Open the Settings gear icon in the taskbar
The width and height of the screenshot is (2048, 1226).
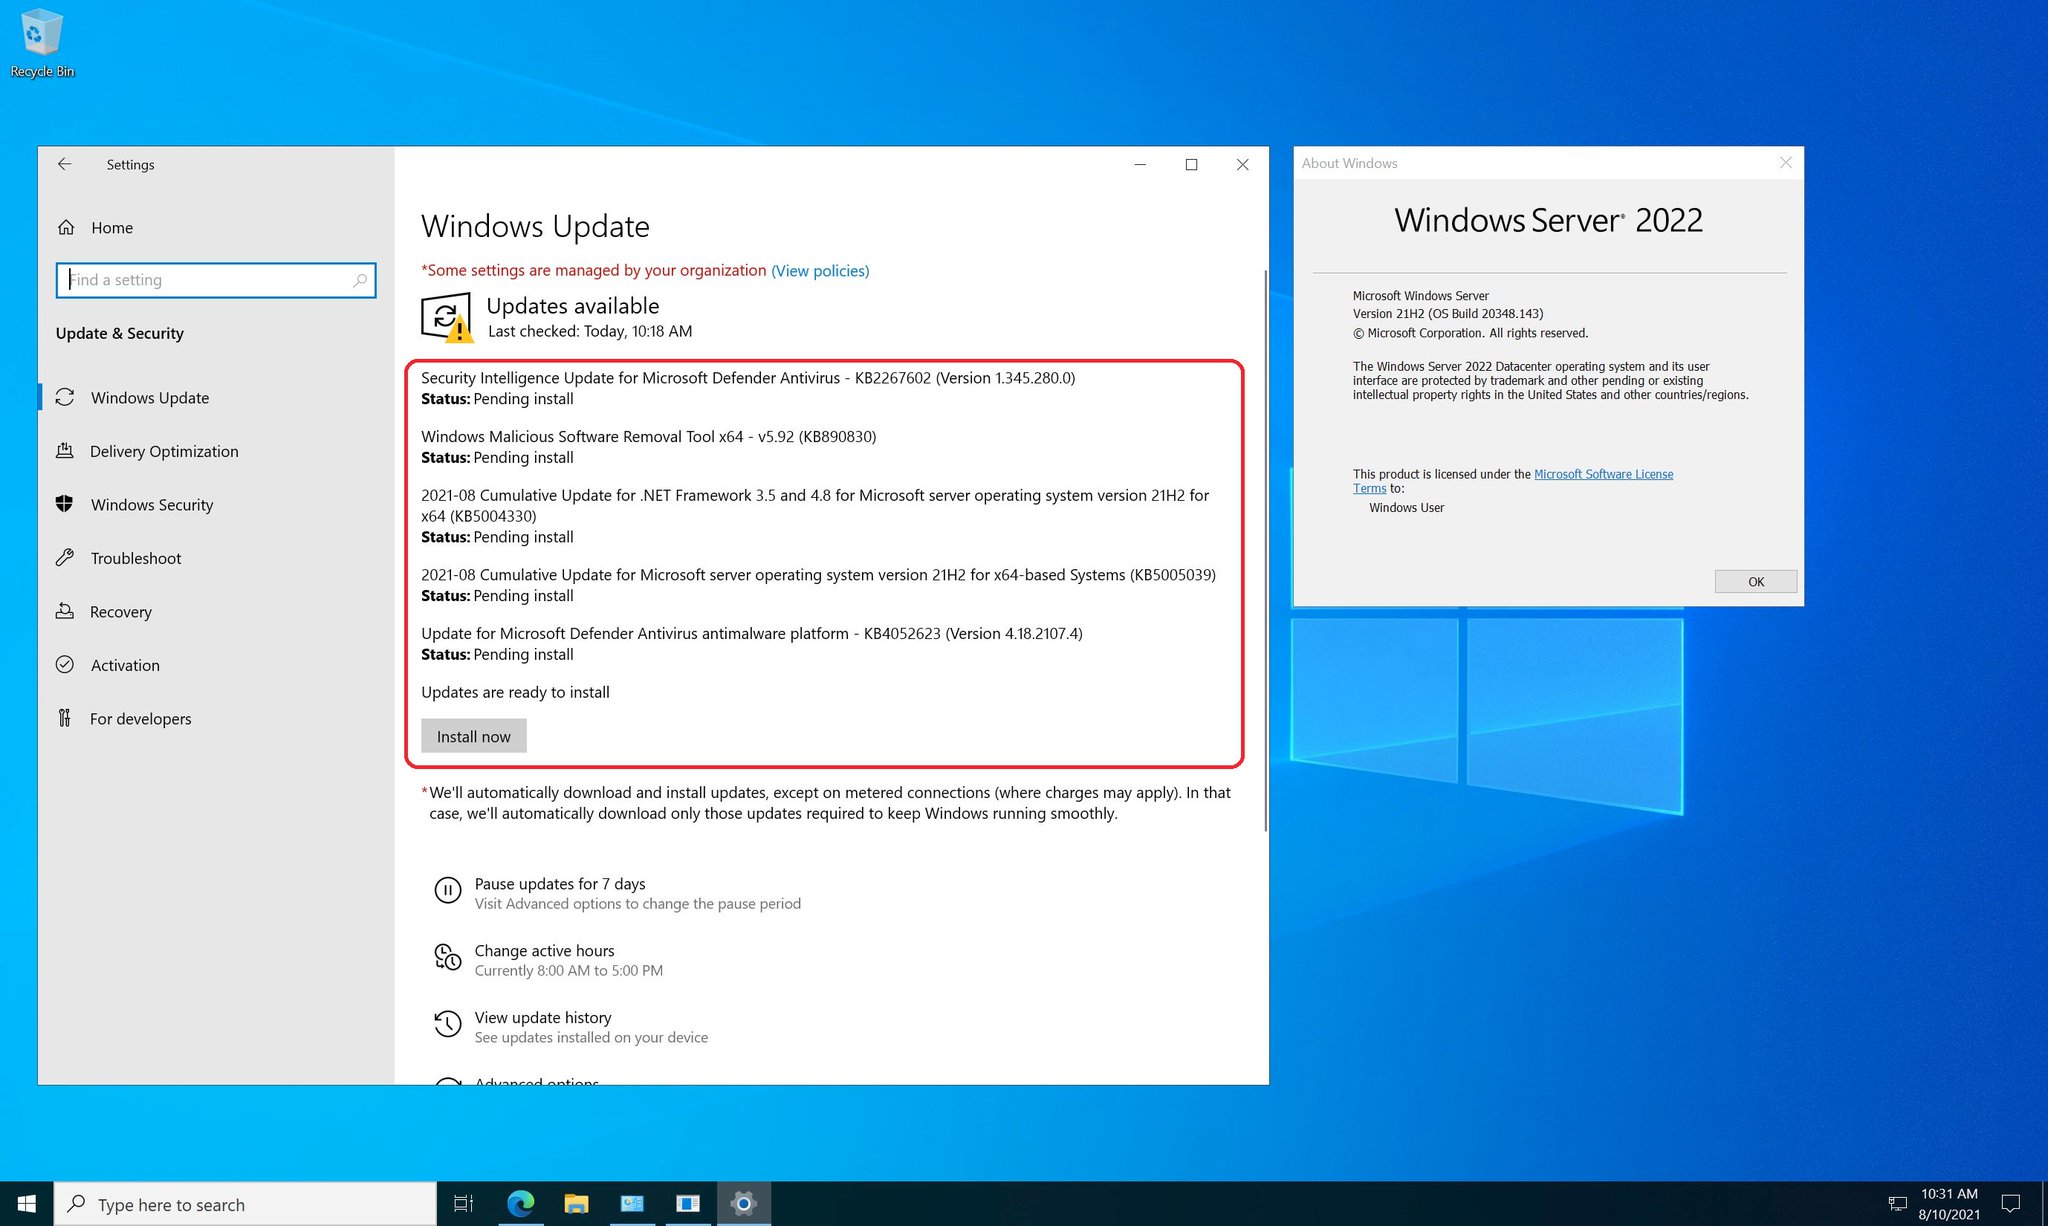743,1204
